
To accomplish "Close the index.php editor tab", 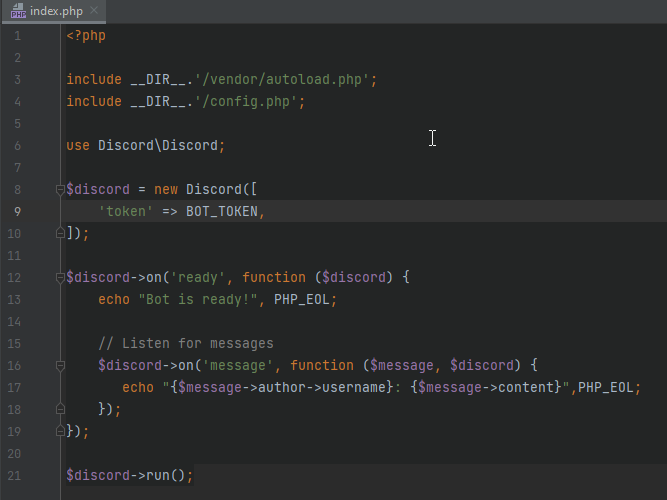I will coord(94,11).
